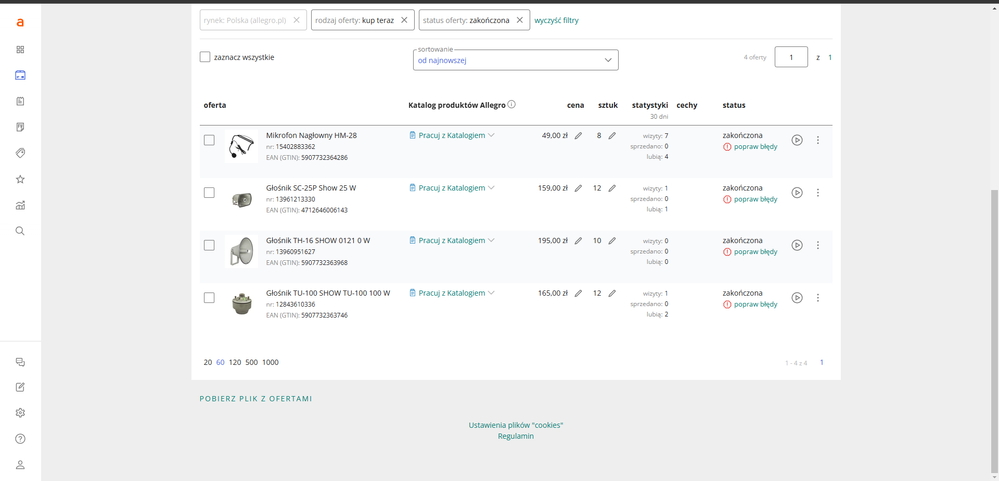Click the edit note icon in sidebar
This screenshot has width=999, height=481.
tap(20, 387)
